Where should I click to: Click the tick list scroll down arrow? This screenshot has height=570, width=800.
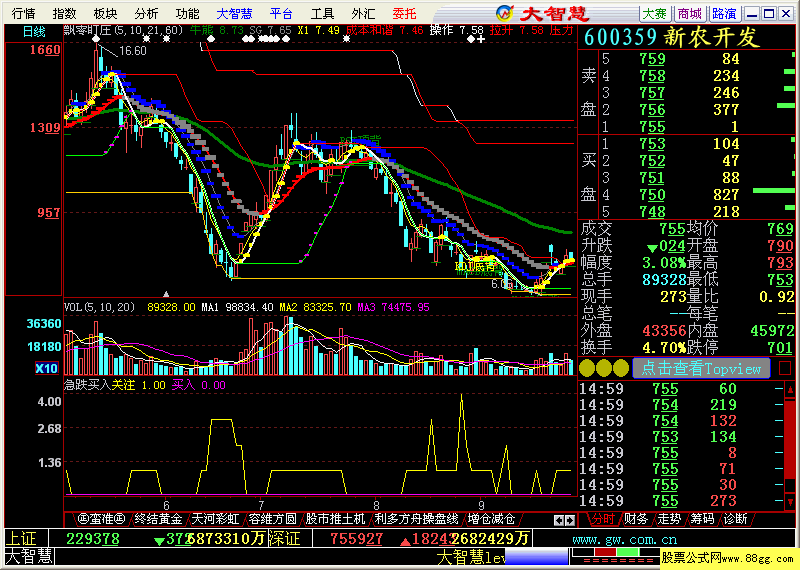(x=790, y=501)
